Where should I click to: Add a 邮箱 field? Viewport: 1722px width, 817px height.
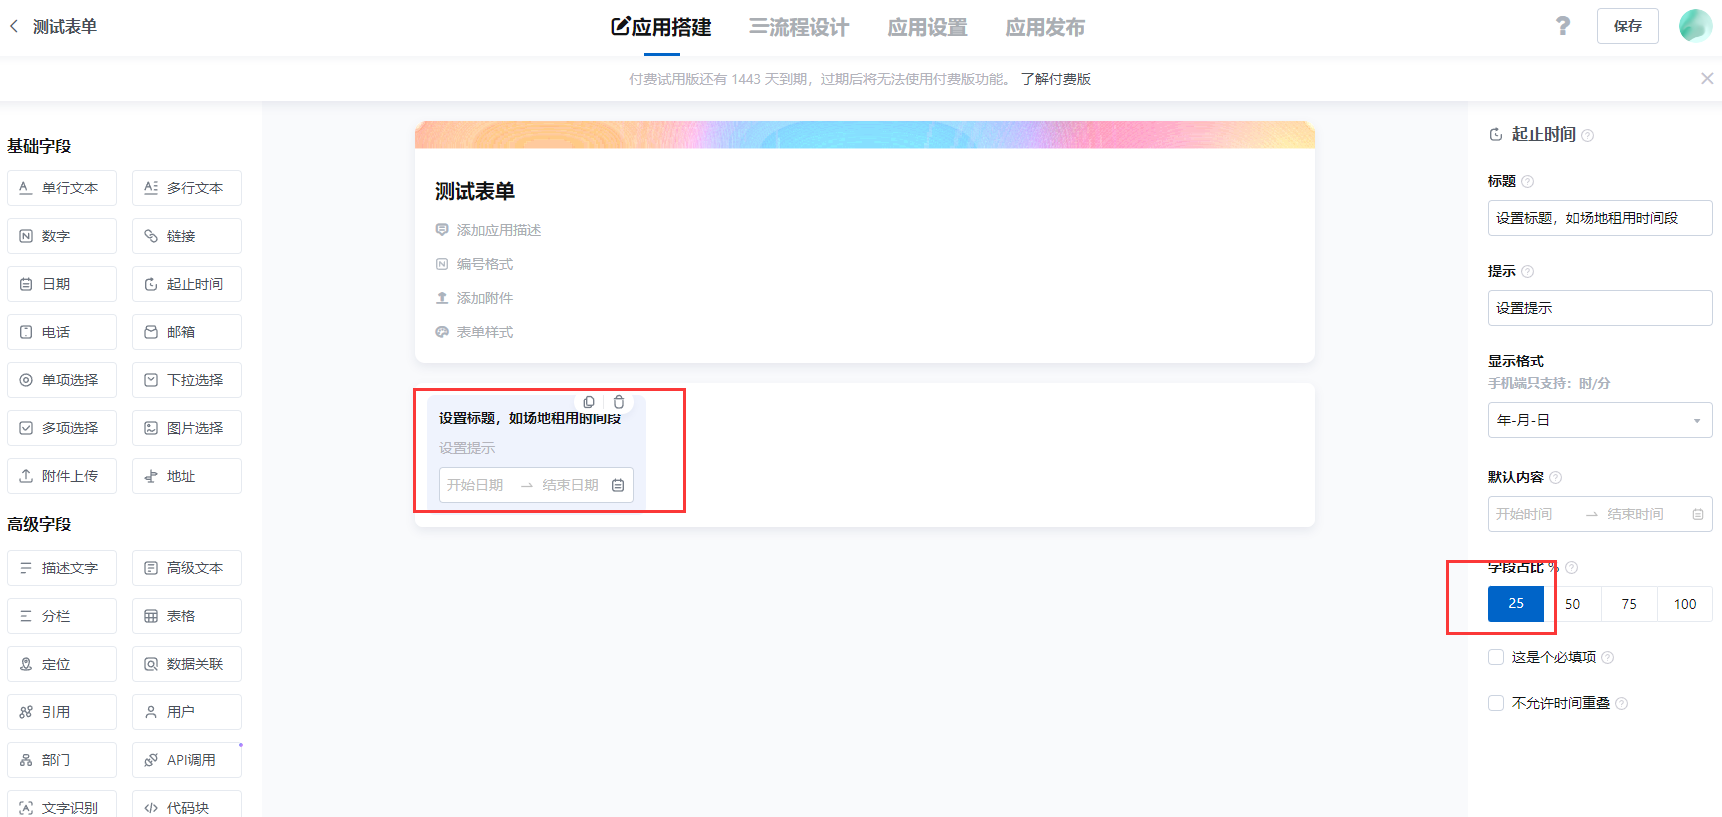(x=187, y=332)
